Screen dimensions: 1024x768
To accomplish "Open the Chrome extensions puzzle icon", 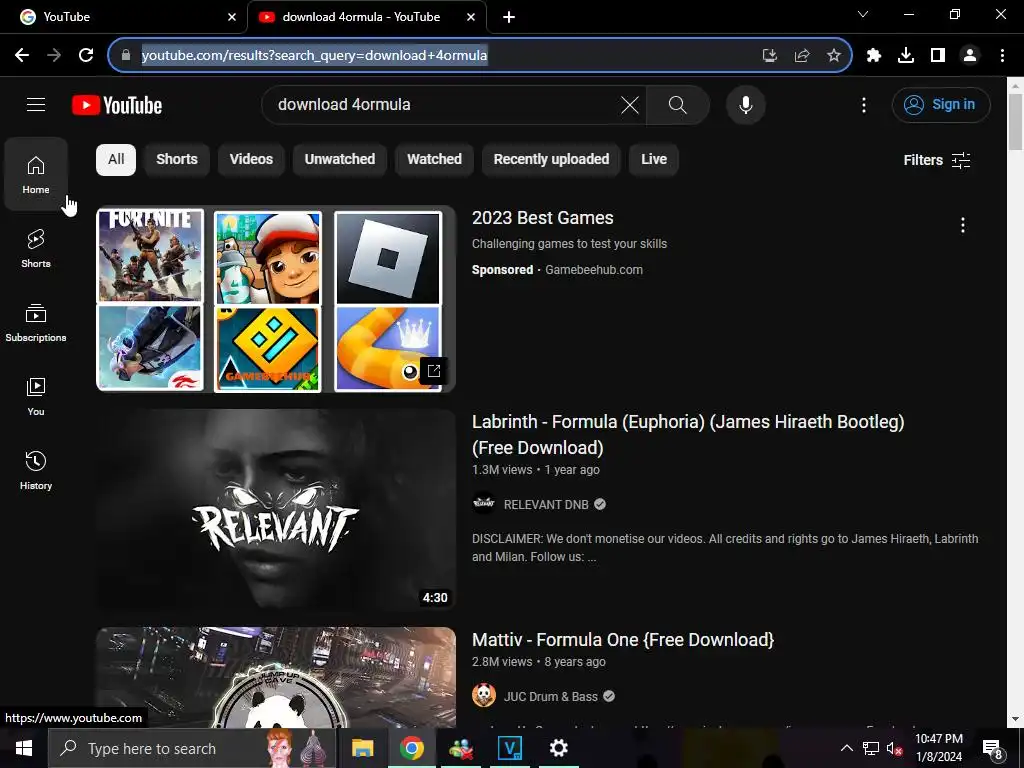I will (874, 56).
